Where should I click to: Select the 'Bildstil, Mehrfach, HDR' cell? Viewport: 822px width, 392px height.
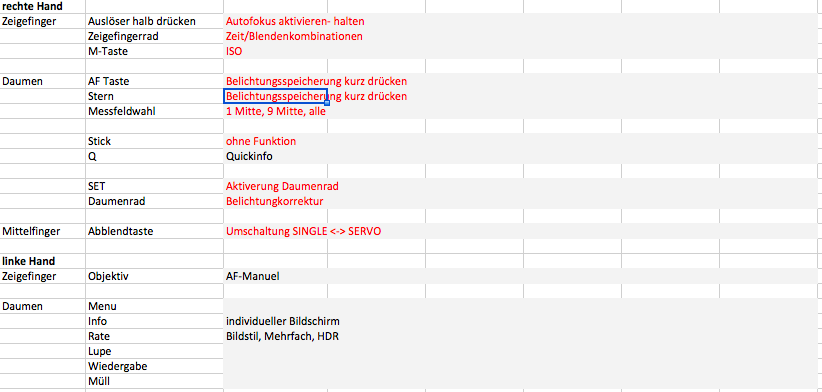click(x=276, y=336)
